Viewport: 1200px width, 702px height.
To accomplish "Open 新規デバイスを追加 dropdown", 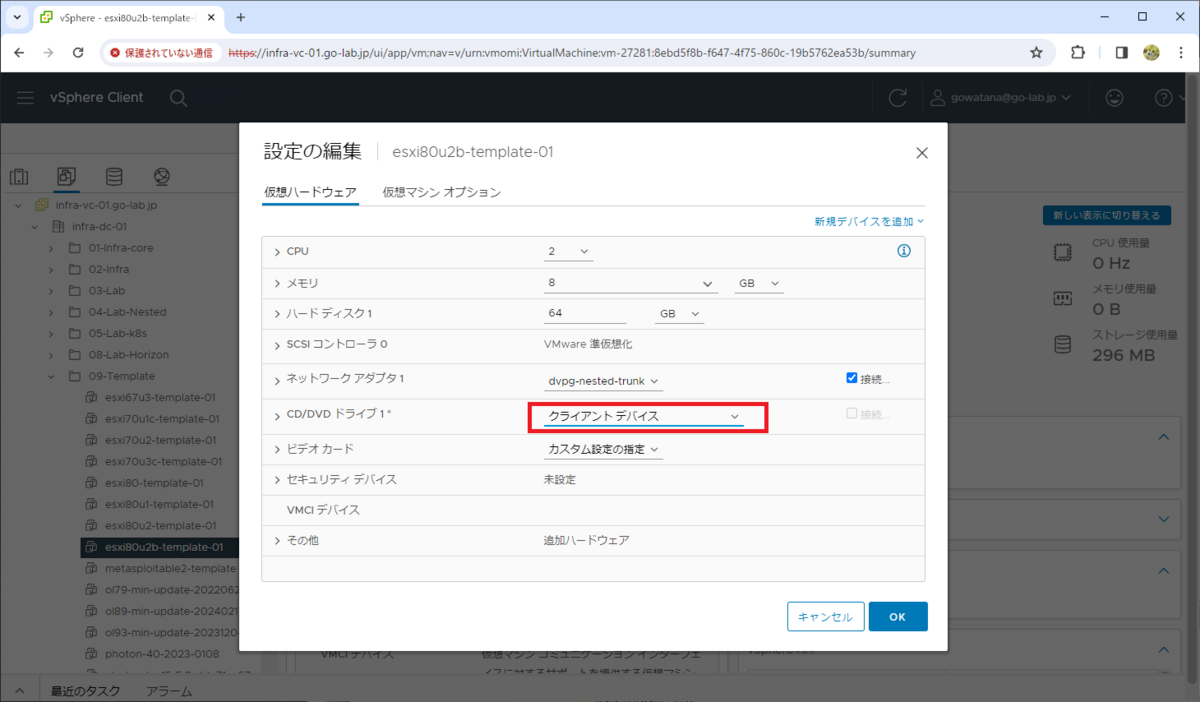I will pos(869,221).
